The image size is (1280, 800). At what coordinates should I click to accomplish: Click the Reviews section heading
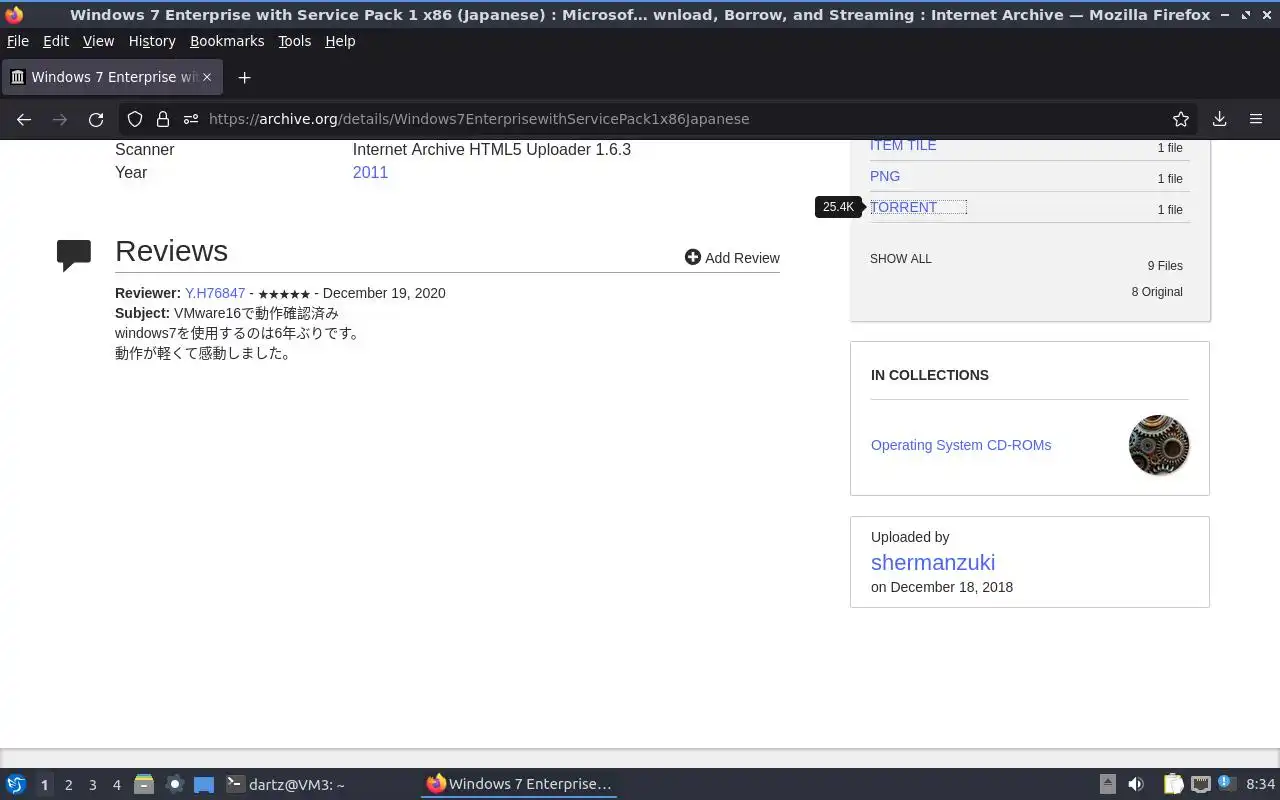[x=171, y=251]
